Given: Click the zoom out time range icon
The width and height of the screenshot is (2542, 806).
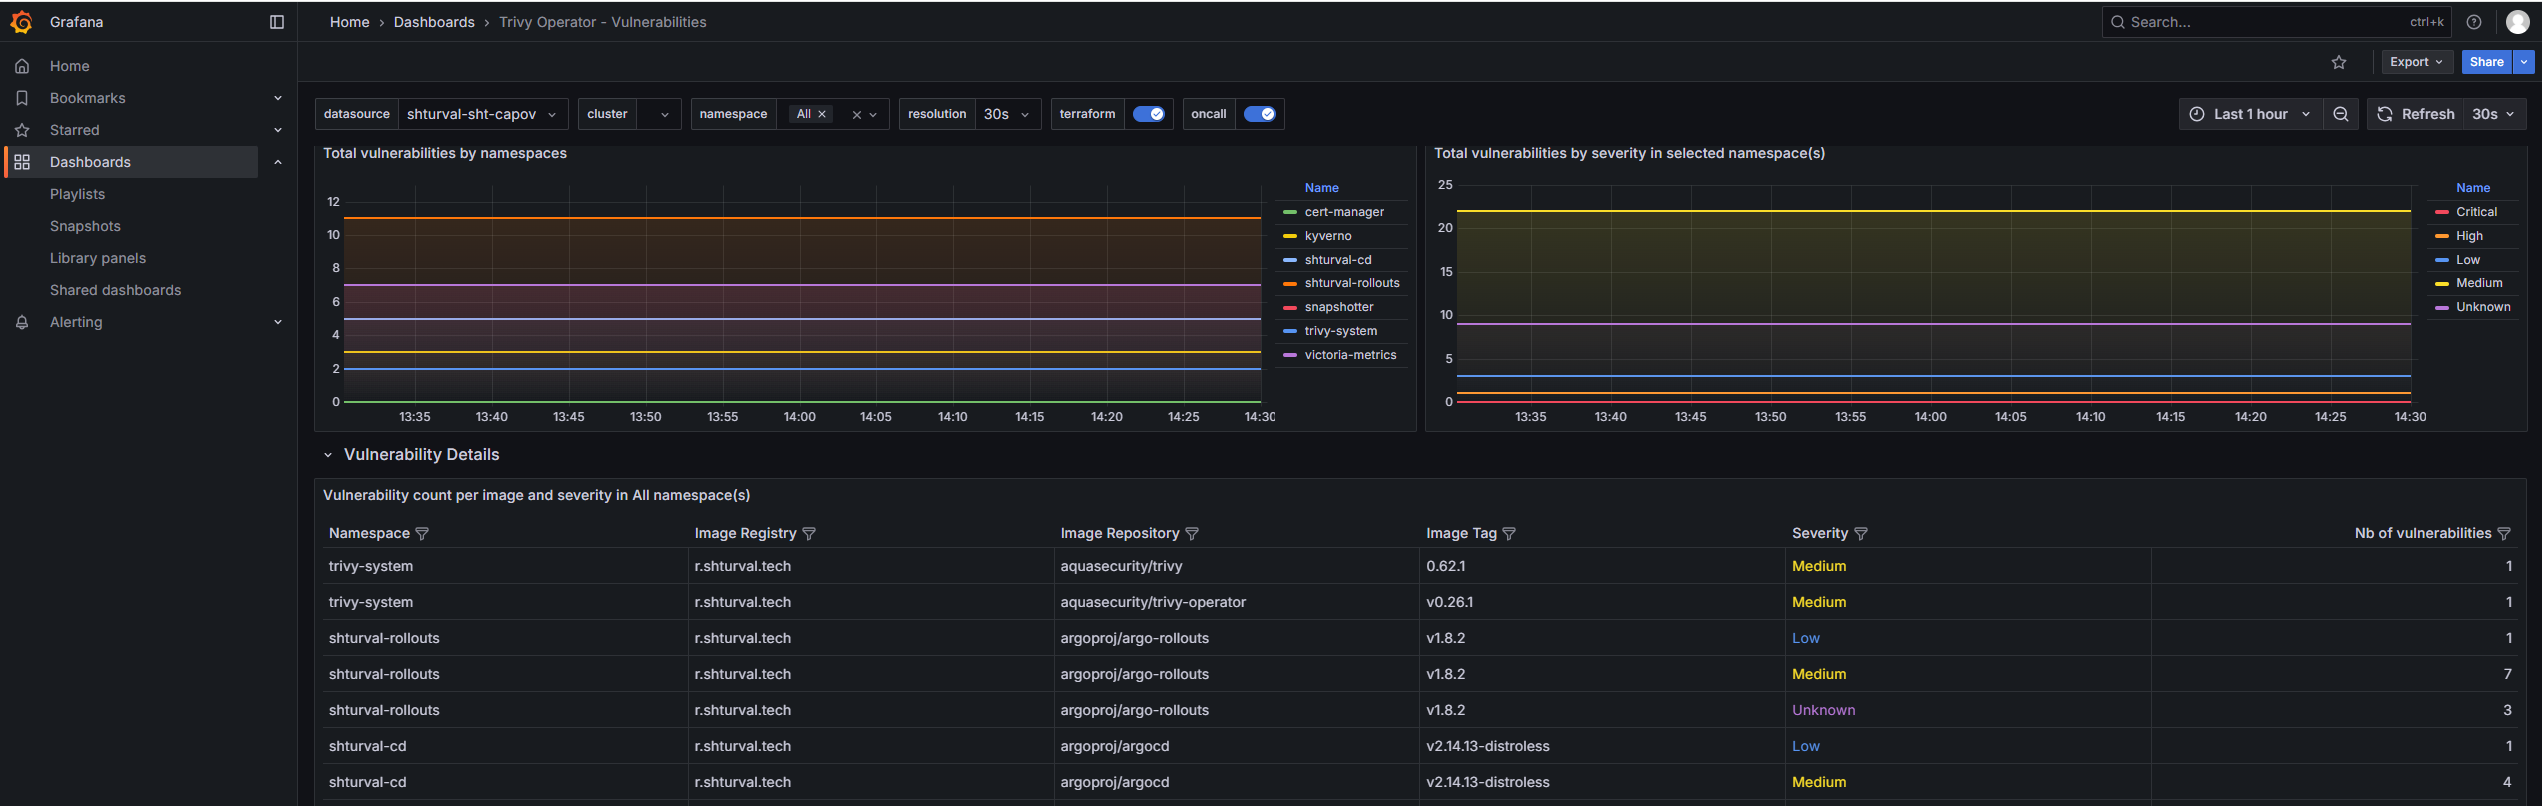Looking at the screenshot, I should [2340, 114].
